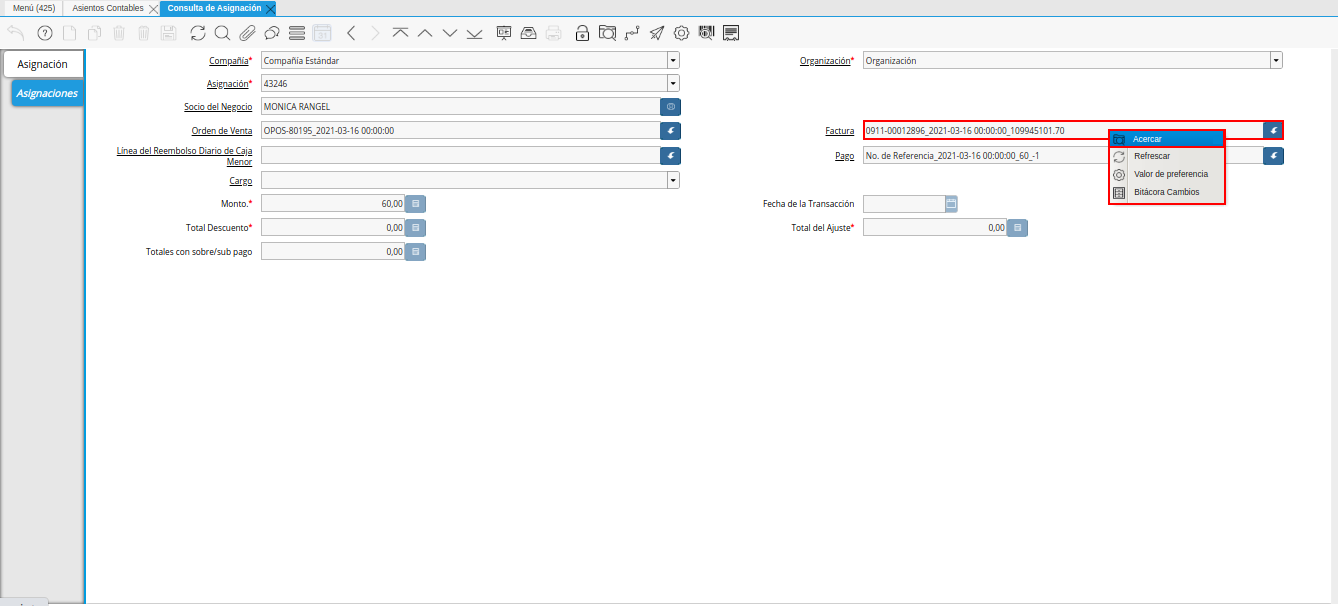Switch to the Asientos Contables tab
This screenshot has height=606, width=1338.
[x=108, y=8]
